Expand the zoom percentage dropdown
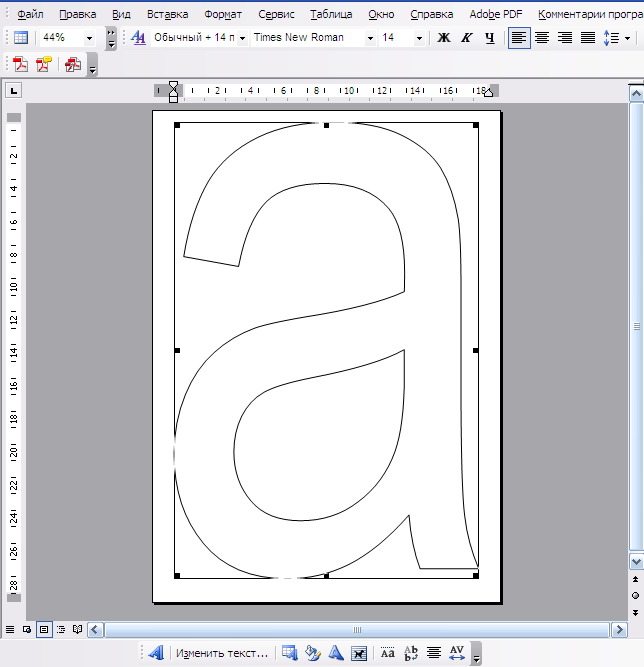644x667 pixels. [x=89, y=38]
